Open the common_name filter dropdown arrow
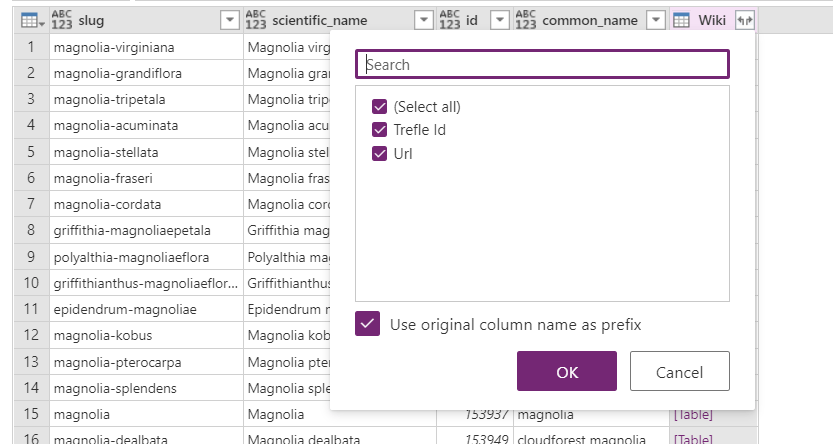833x444 pixels. pos(655,20)
